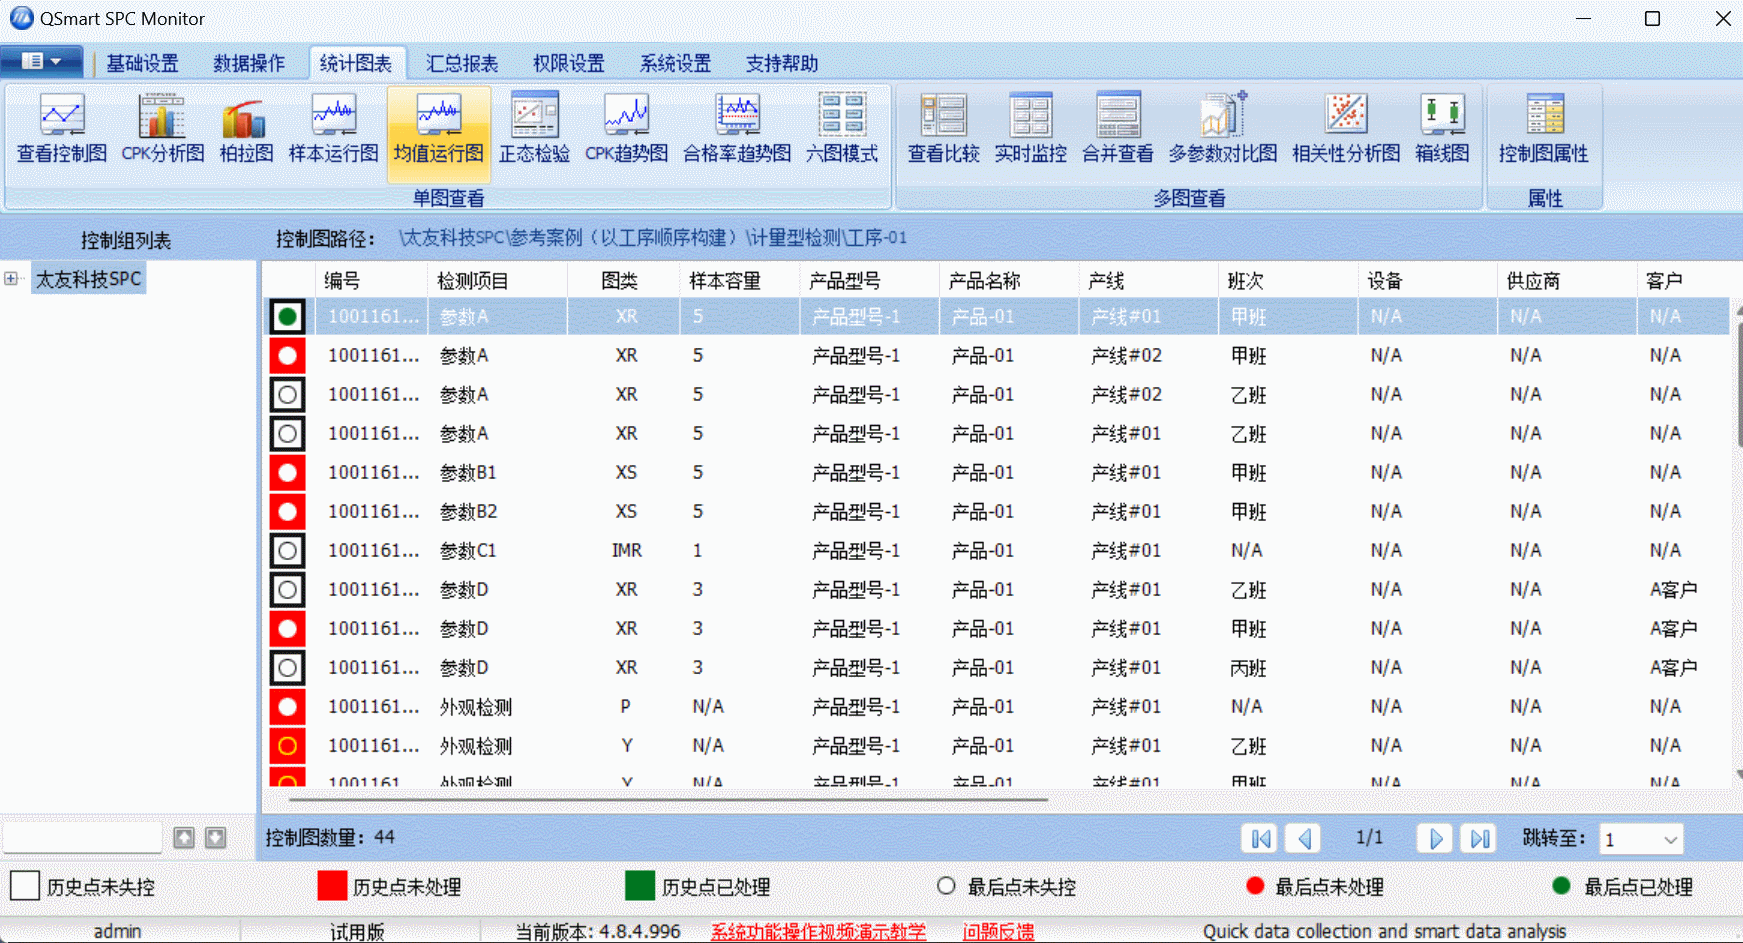
Task: Open the 箱线图 chart tool
Action: [1441, 128]
